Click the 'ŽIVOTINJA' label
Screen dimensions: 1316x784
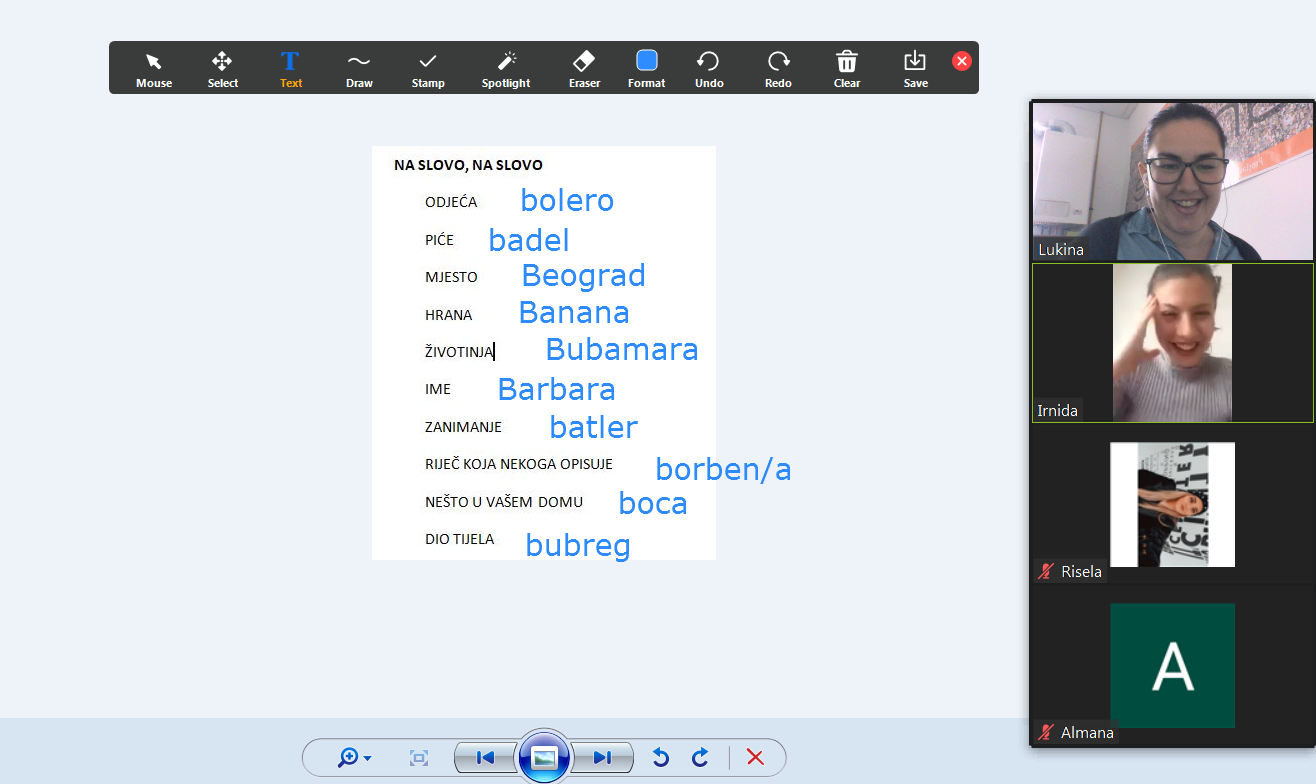coord(459,352)
